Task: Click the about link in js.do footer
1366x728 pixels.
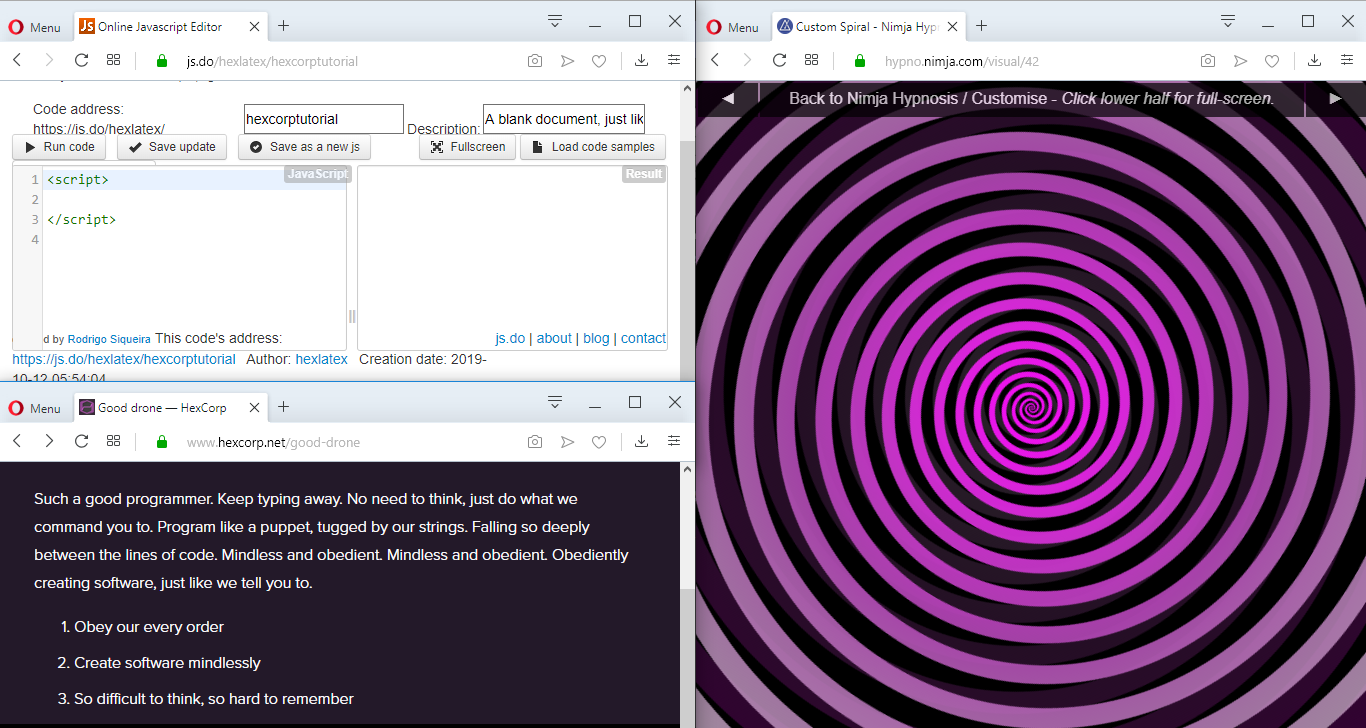Action: [x=554, y=338]
